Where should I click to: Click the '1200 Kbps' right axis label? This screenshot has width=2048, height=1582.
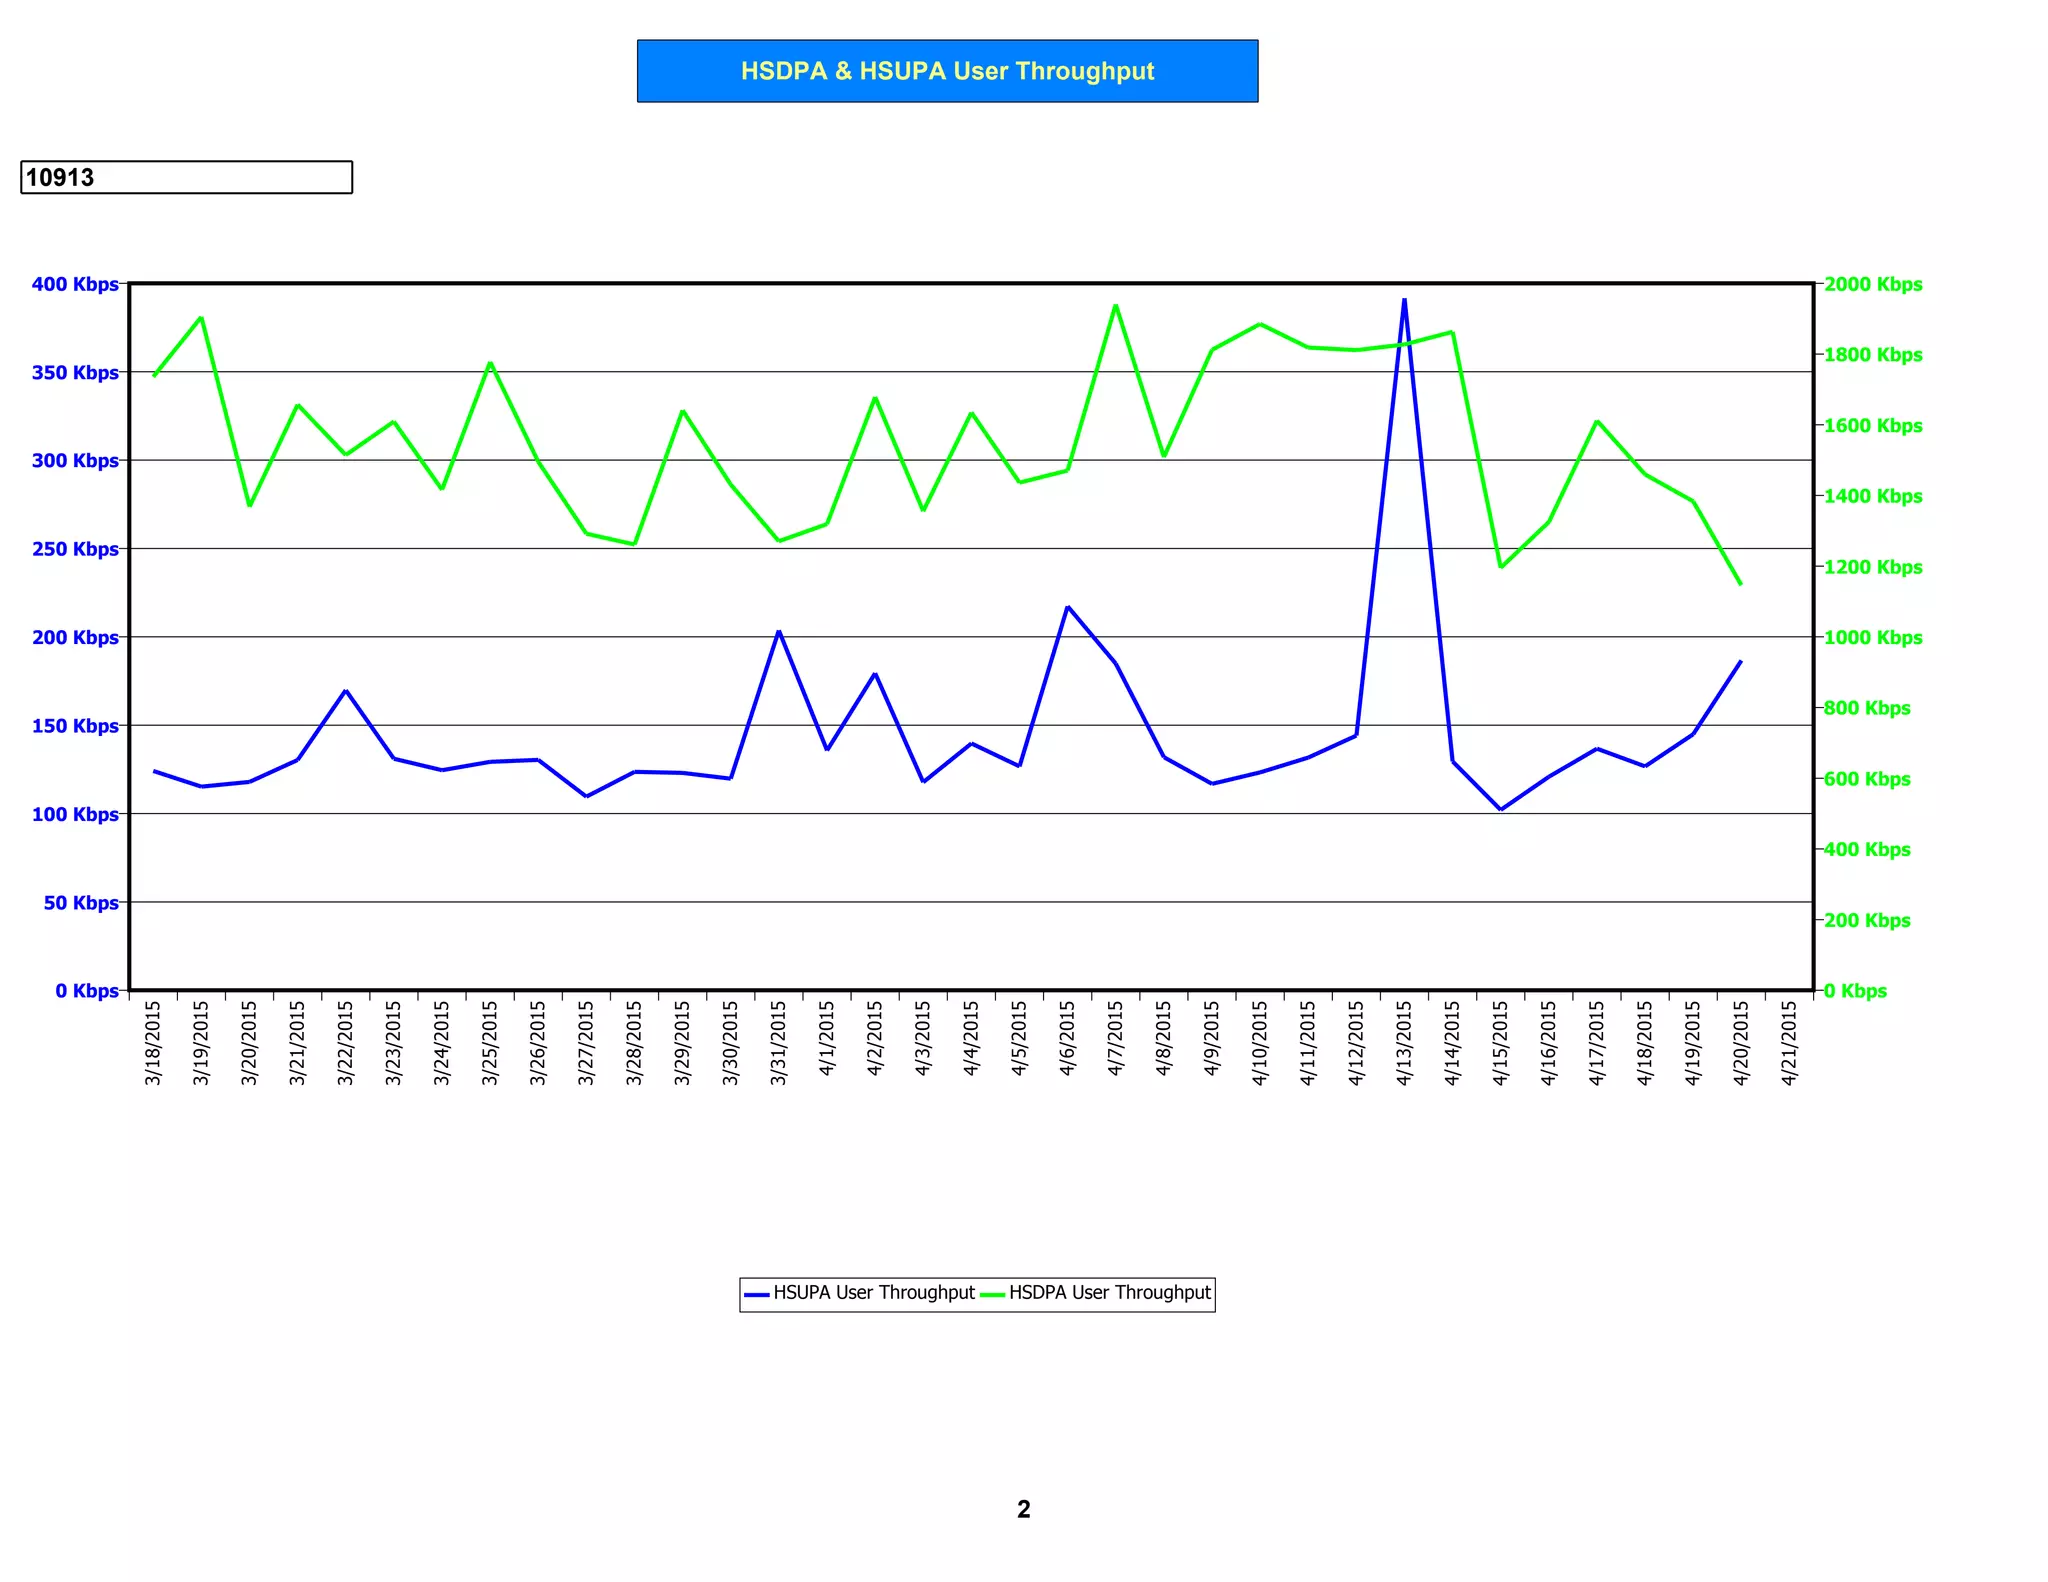click(x=1874, y=567)
